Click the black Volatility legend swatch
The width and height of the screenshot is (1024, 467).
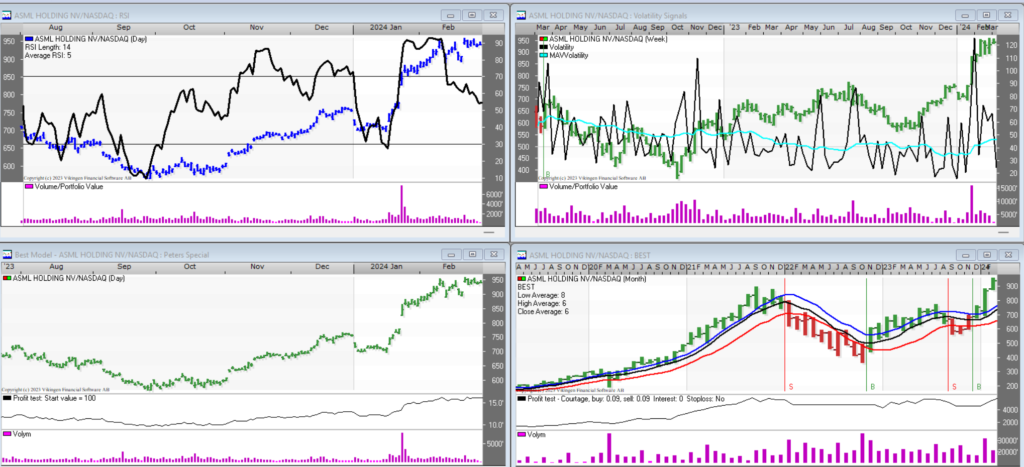pyautogui.click(x=542, y=48)
